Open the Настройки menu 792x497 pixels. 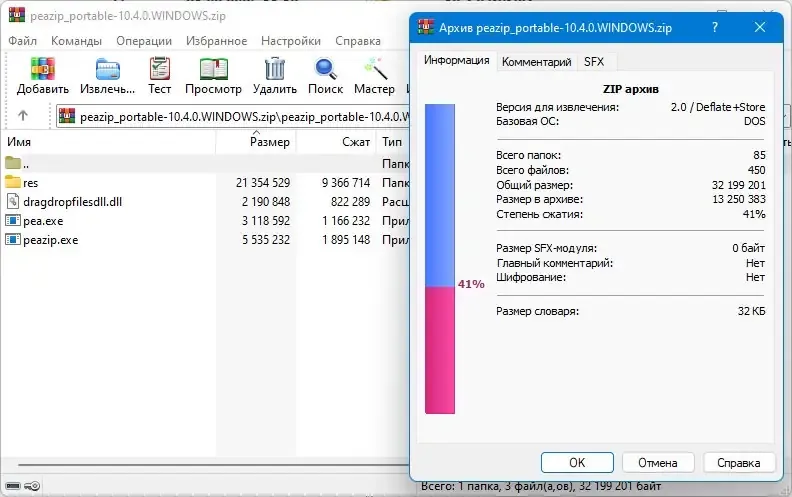tap(291, 41)
